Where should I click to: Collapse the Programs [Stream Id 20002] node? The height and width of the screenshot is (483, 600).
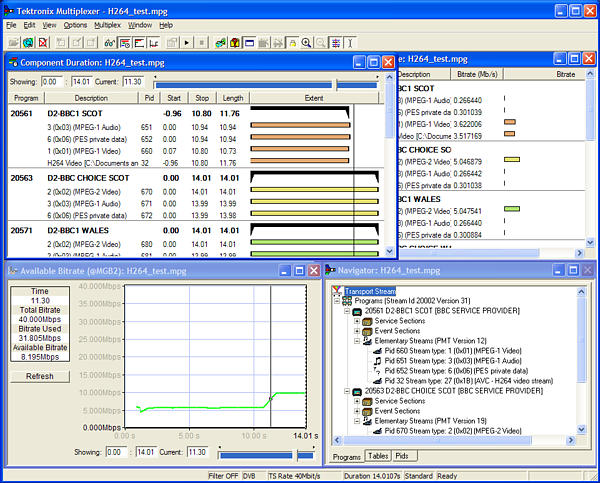(337, 301)
